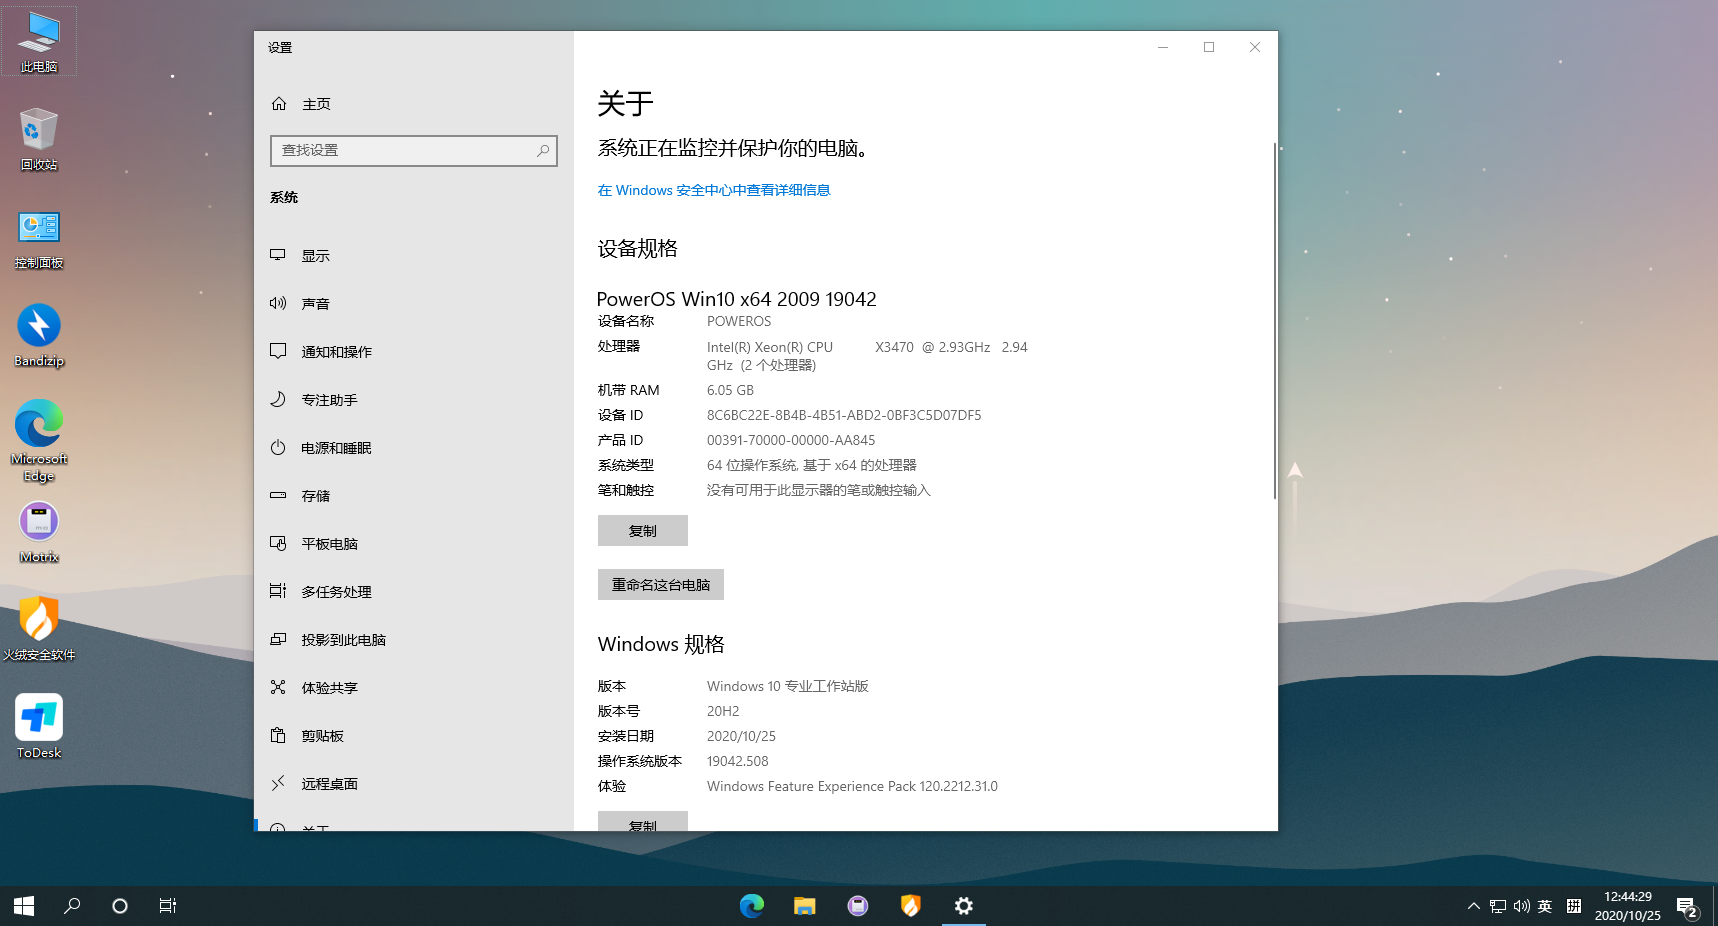This screenshot has width=1718, height=926.
Task: Open network icon in system tray
Action: point(1497,906)
